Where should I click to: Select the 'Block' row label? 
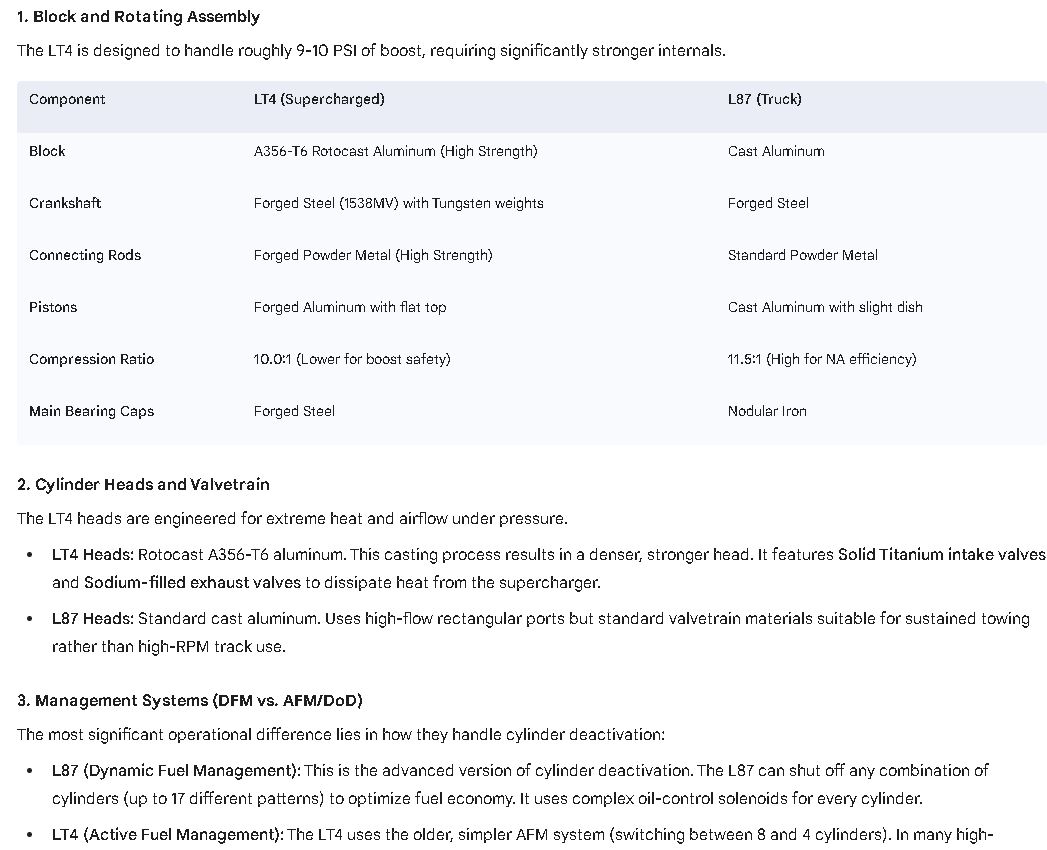point(47,152)
